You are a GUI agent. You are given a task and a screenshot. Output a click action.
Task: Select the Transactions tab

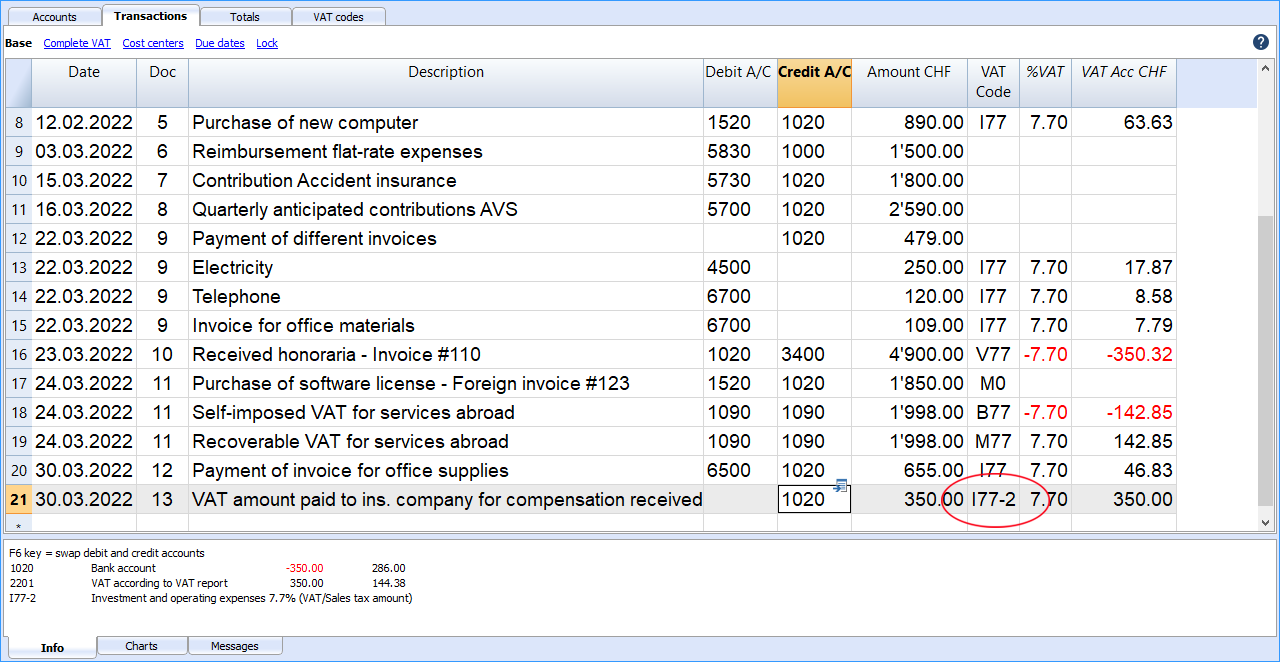(151, 16)
